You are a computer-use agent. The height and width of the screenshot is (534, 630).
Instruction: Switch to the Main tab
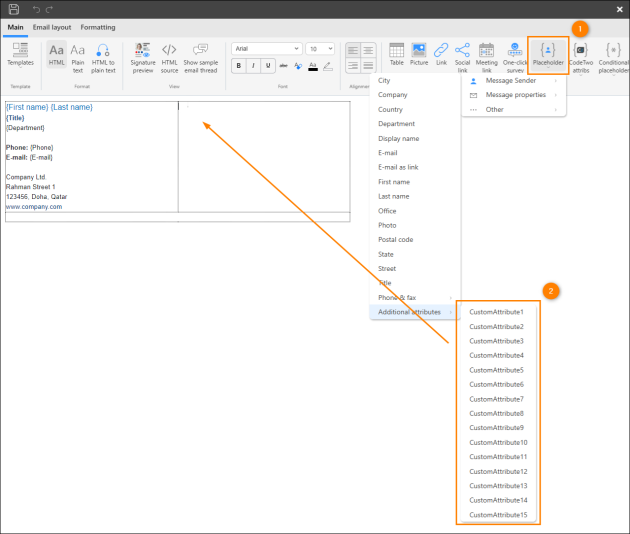(x=15, y=27)
